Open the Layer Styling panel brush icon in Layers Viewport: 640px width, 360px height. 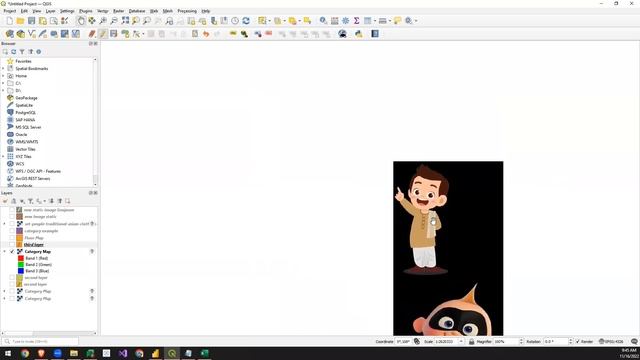coord(5,201)
